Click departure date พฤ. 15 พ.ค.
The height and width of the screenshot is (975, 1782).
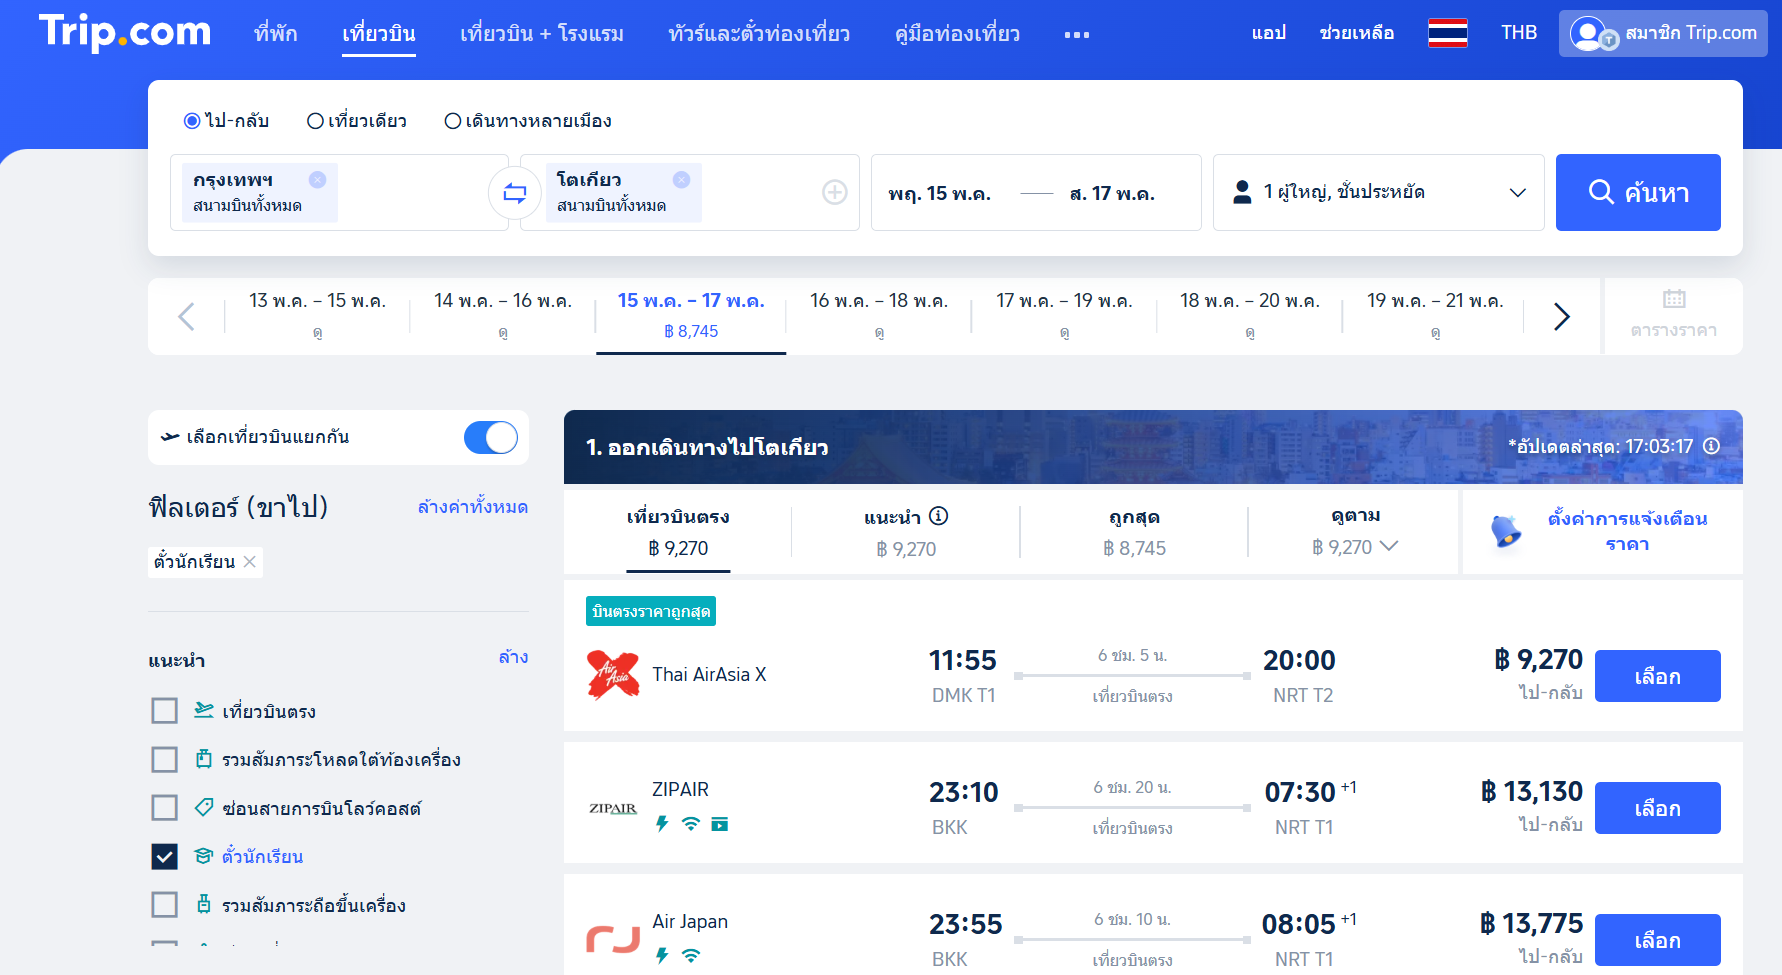point(940,193)
